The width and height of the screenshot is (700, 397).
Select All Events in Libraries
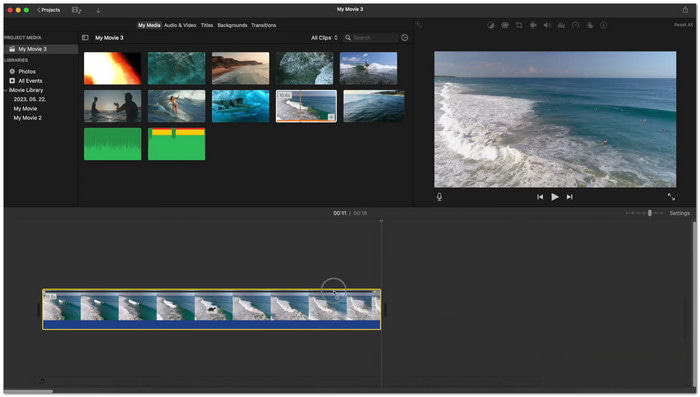tap(30, 81)
